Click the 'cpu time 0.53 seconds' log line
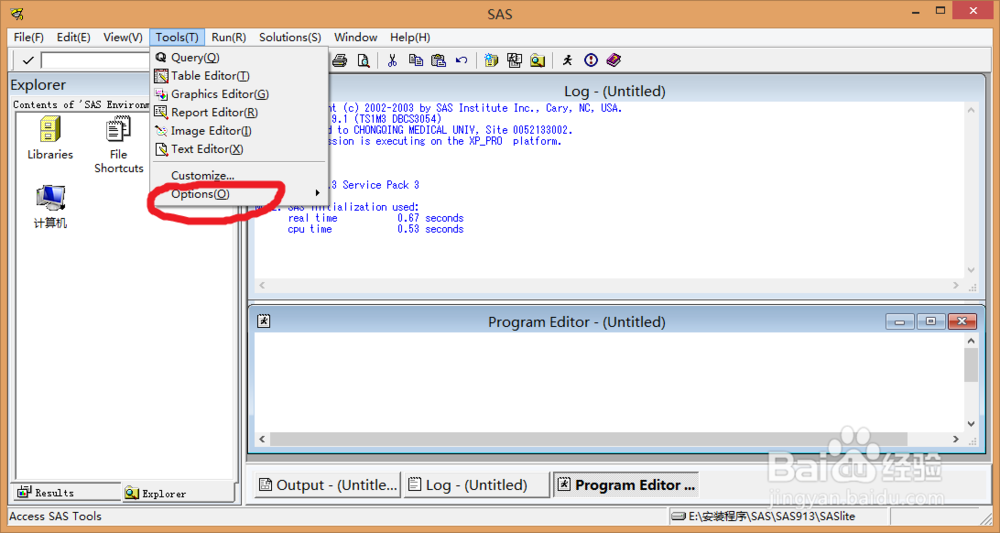The height and width of the screenshot is (533, 1000). click(x=376, y=229)
